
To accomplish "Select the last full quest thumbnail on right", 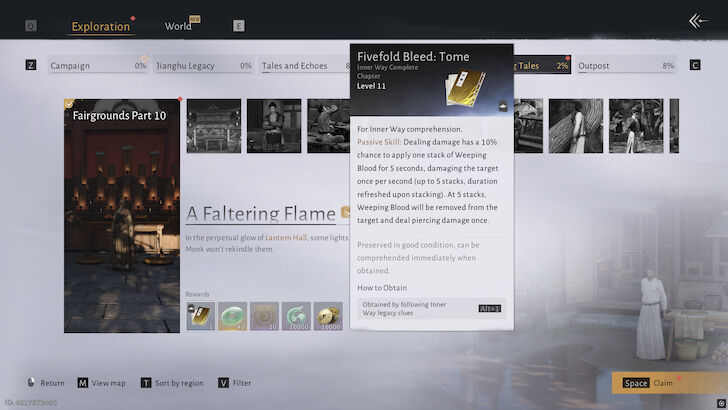I will coord(636,126).
